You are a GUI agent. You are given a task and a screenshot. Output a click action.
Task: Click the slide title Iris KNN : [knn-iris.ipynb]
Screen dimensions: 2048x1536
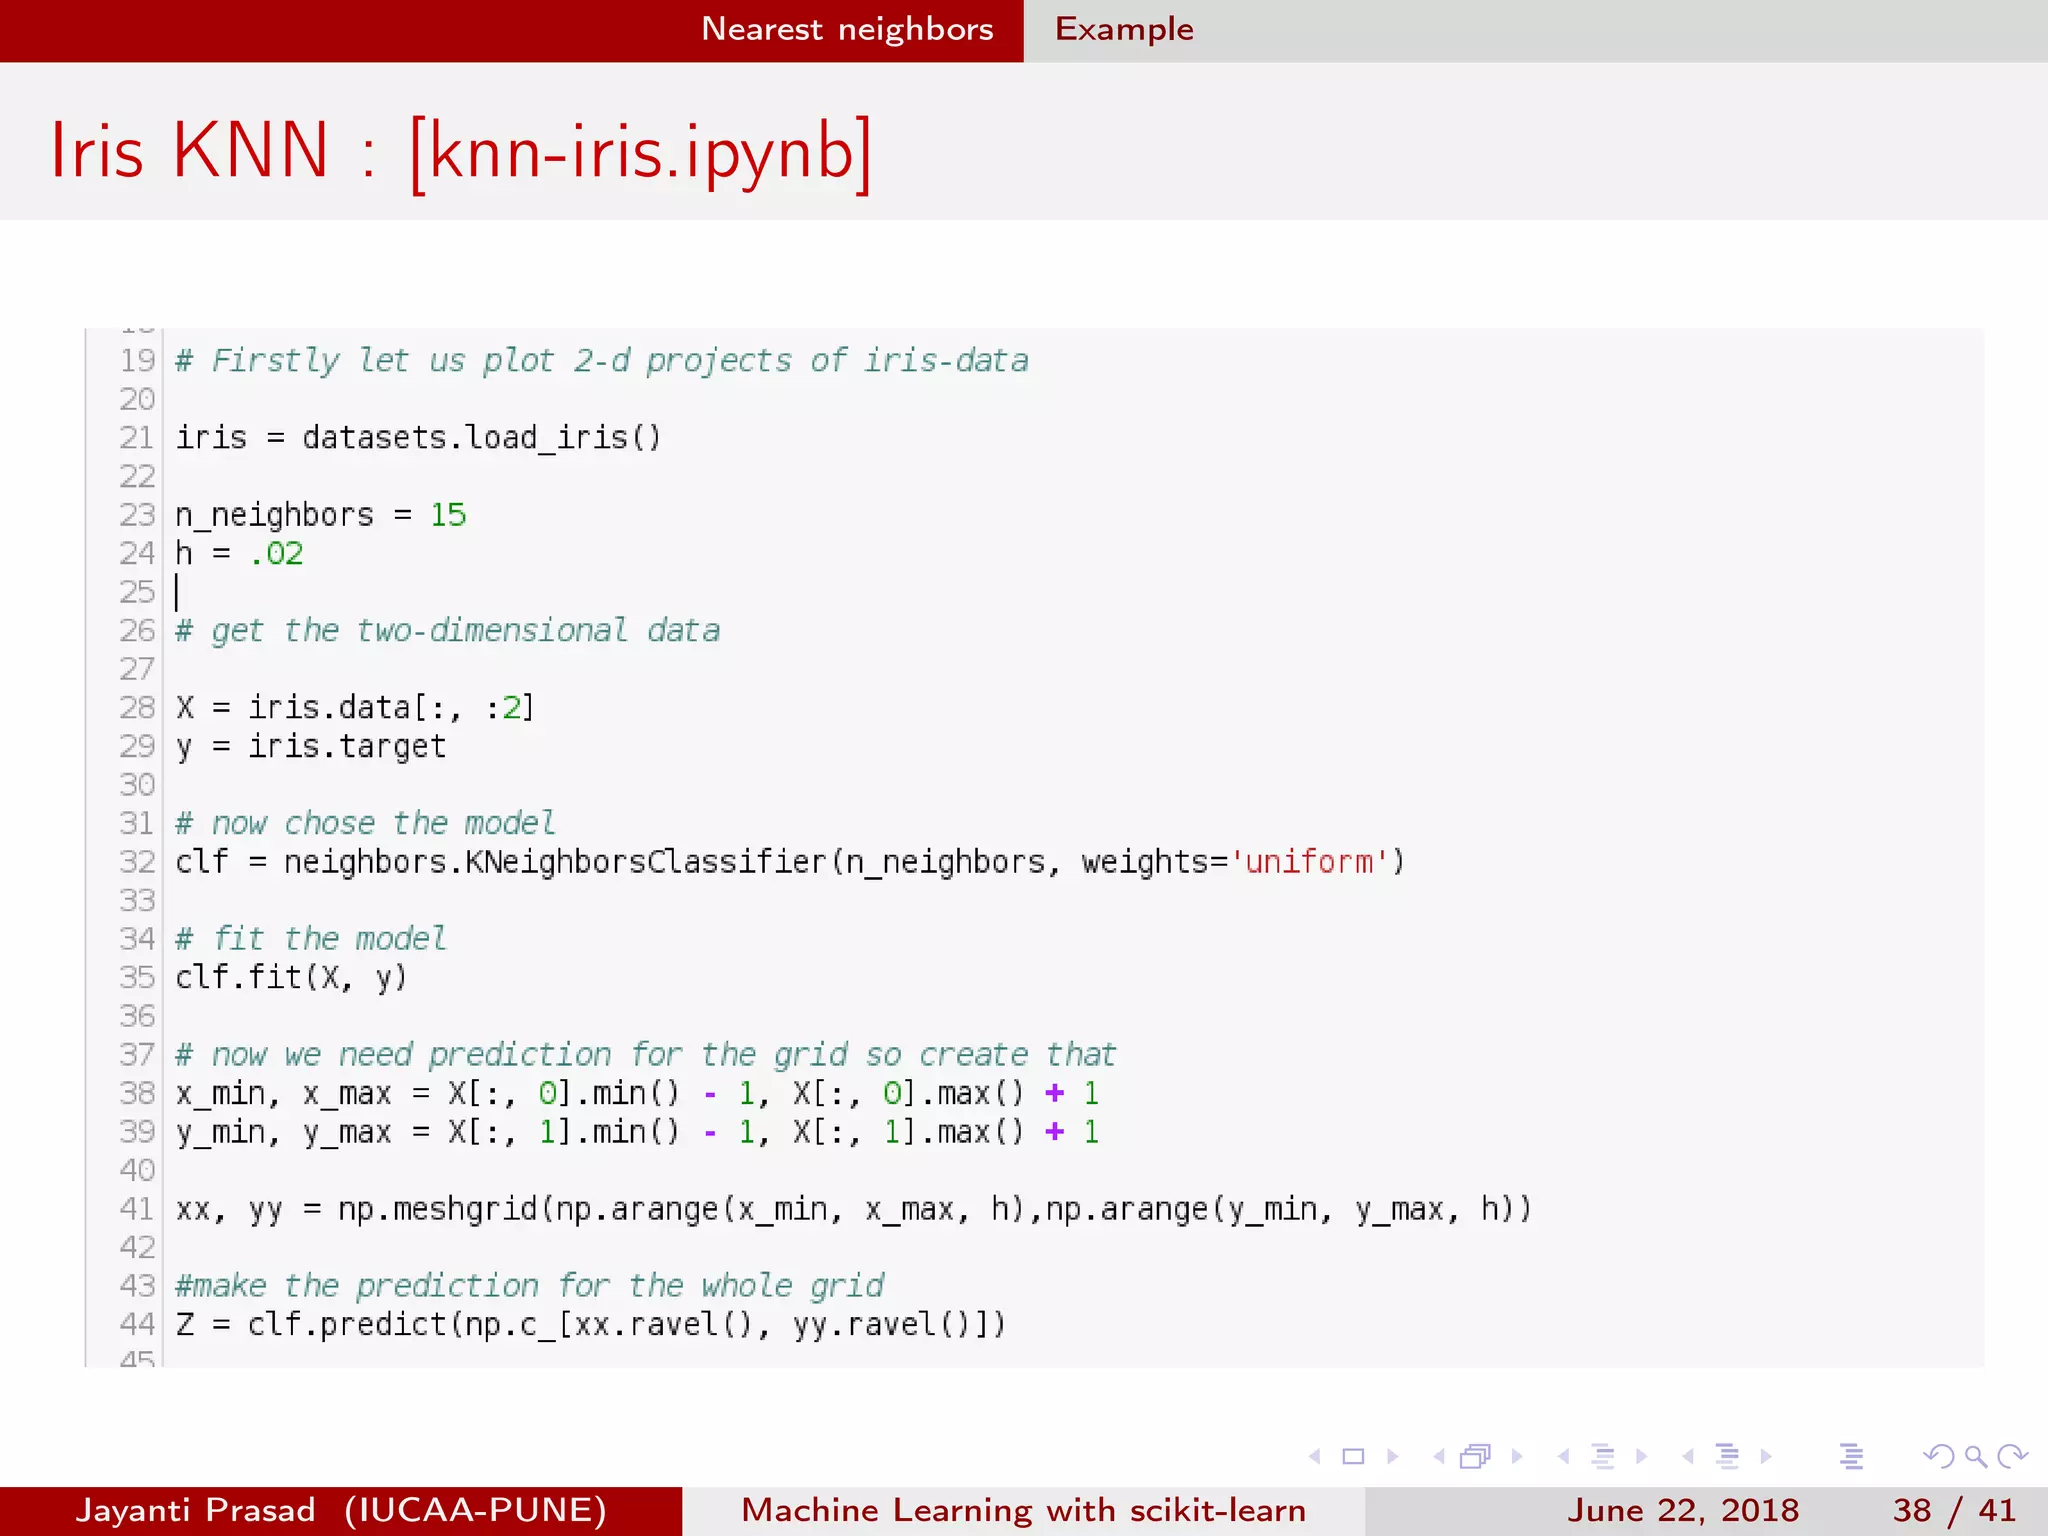461,152
